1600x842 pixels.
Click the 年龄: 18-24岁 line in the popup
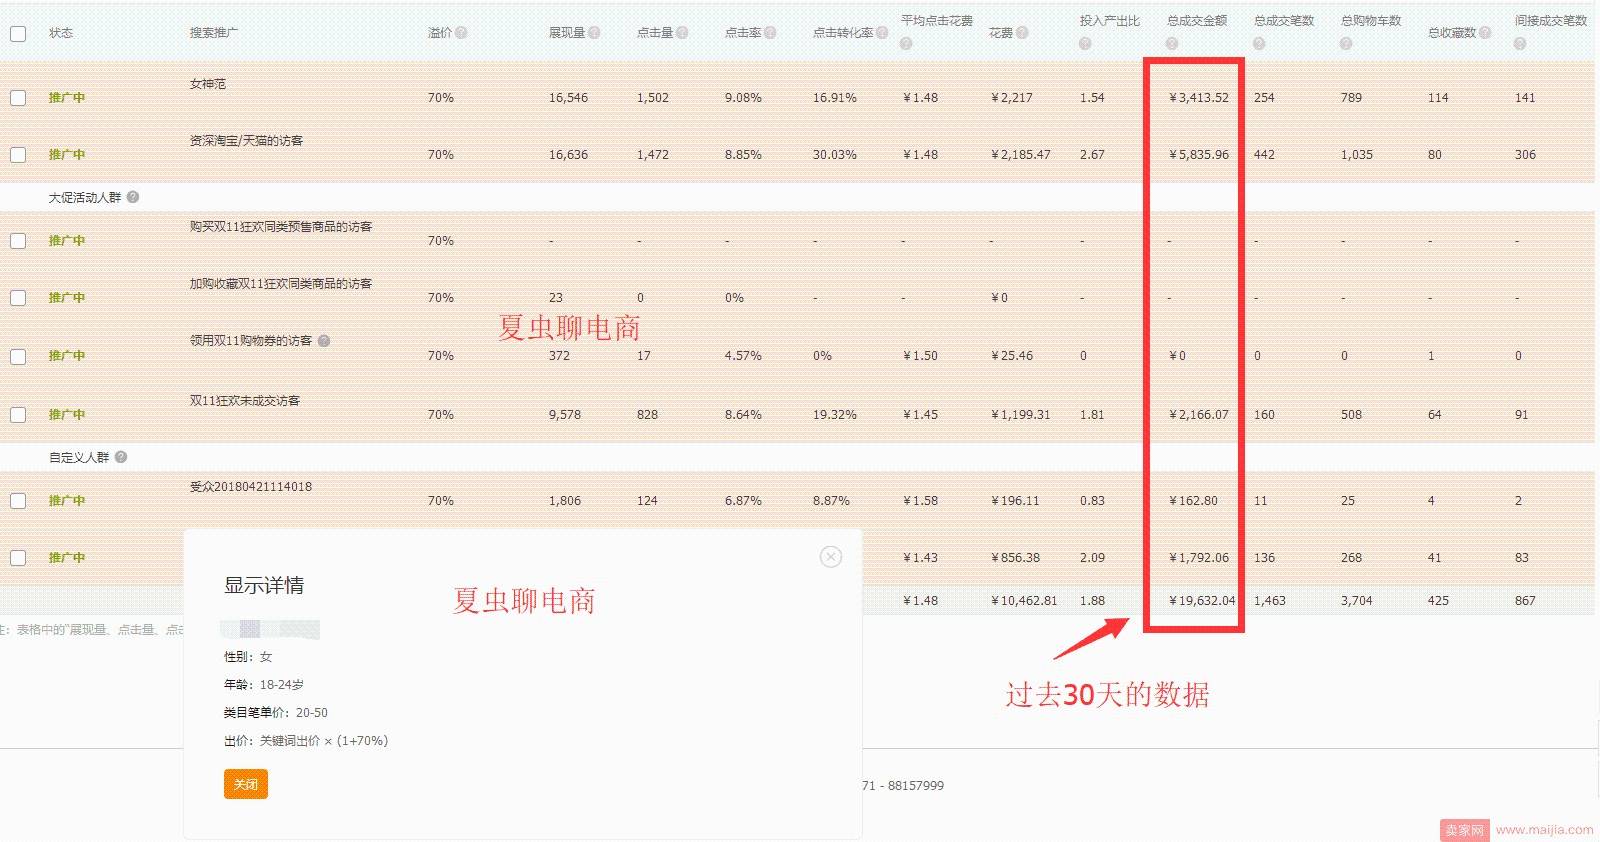(264, 685)
